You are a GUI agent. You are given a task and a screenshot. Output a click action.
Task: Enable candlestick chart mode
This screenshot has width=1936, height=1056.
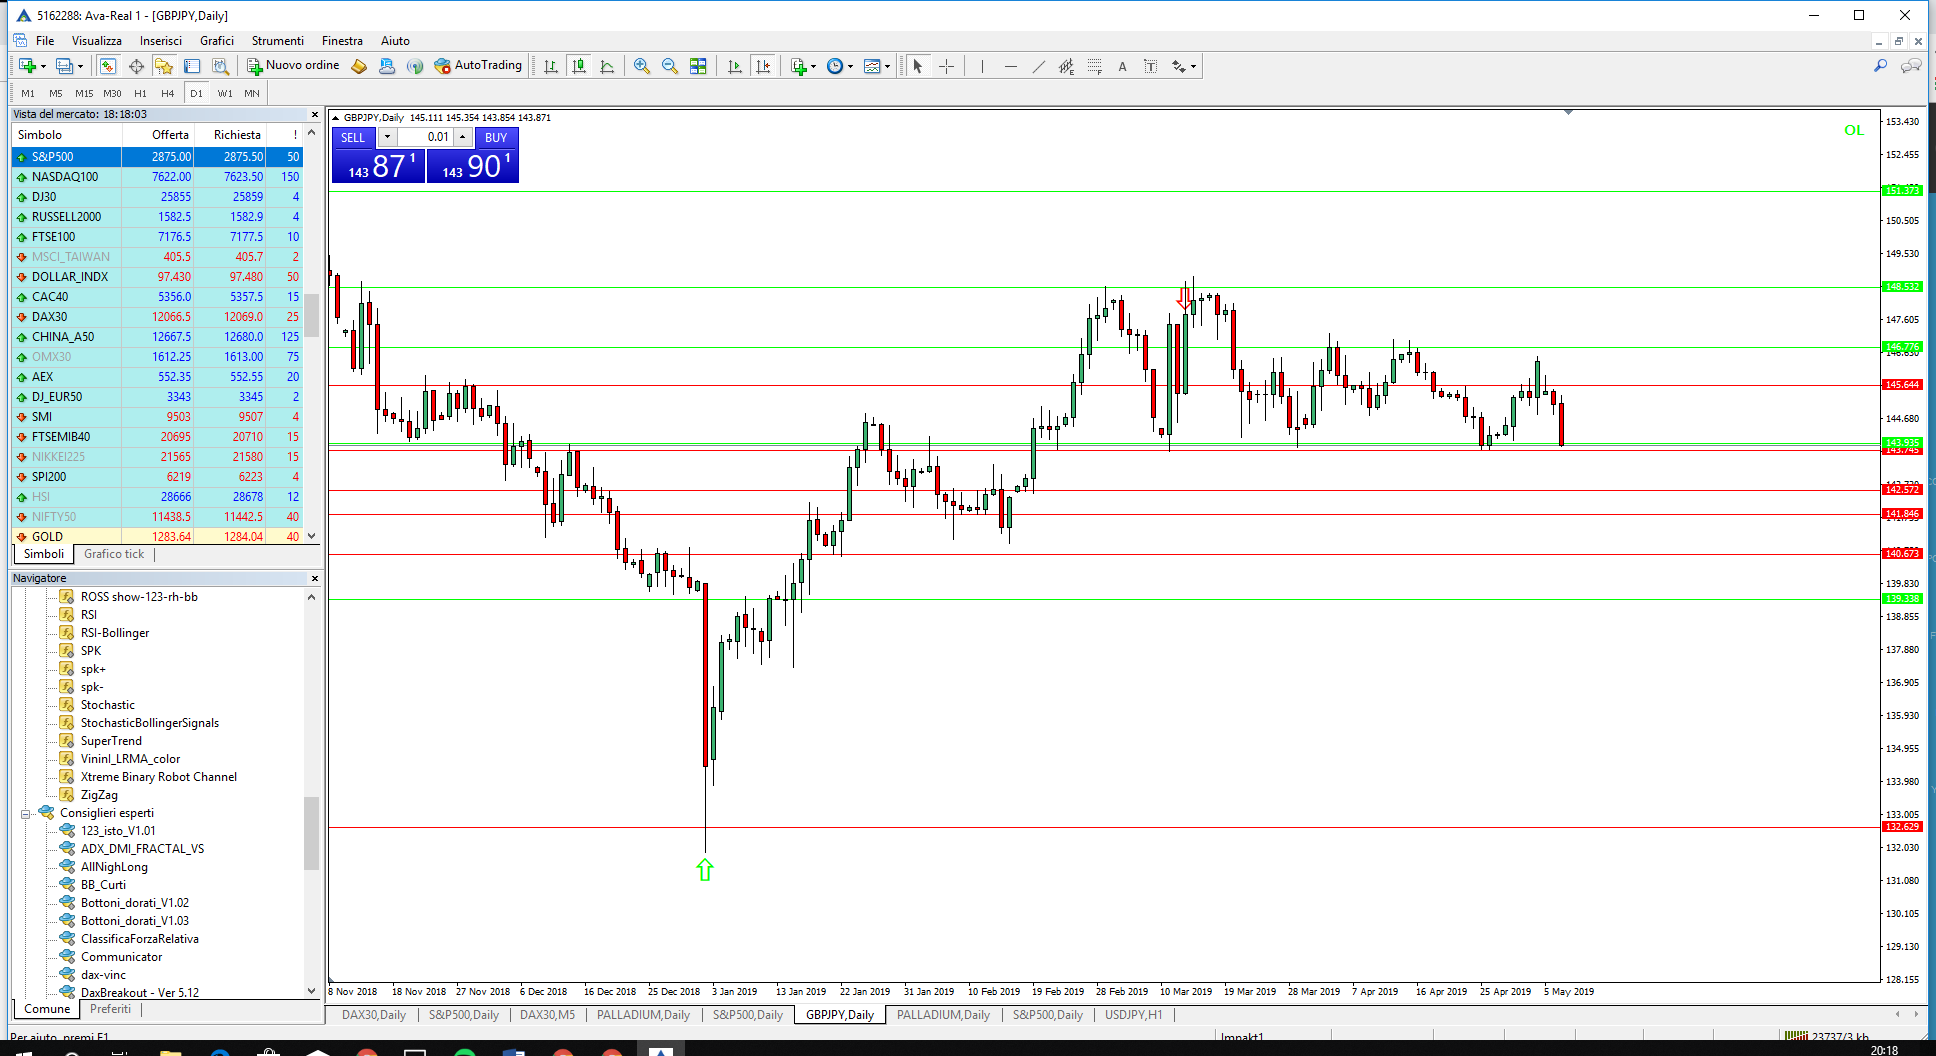pyautogui.click(x=579, y=66)
